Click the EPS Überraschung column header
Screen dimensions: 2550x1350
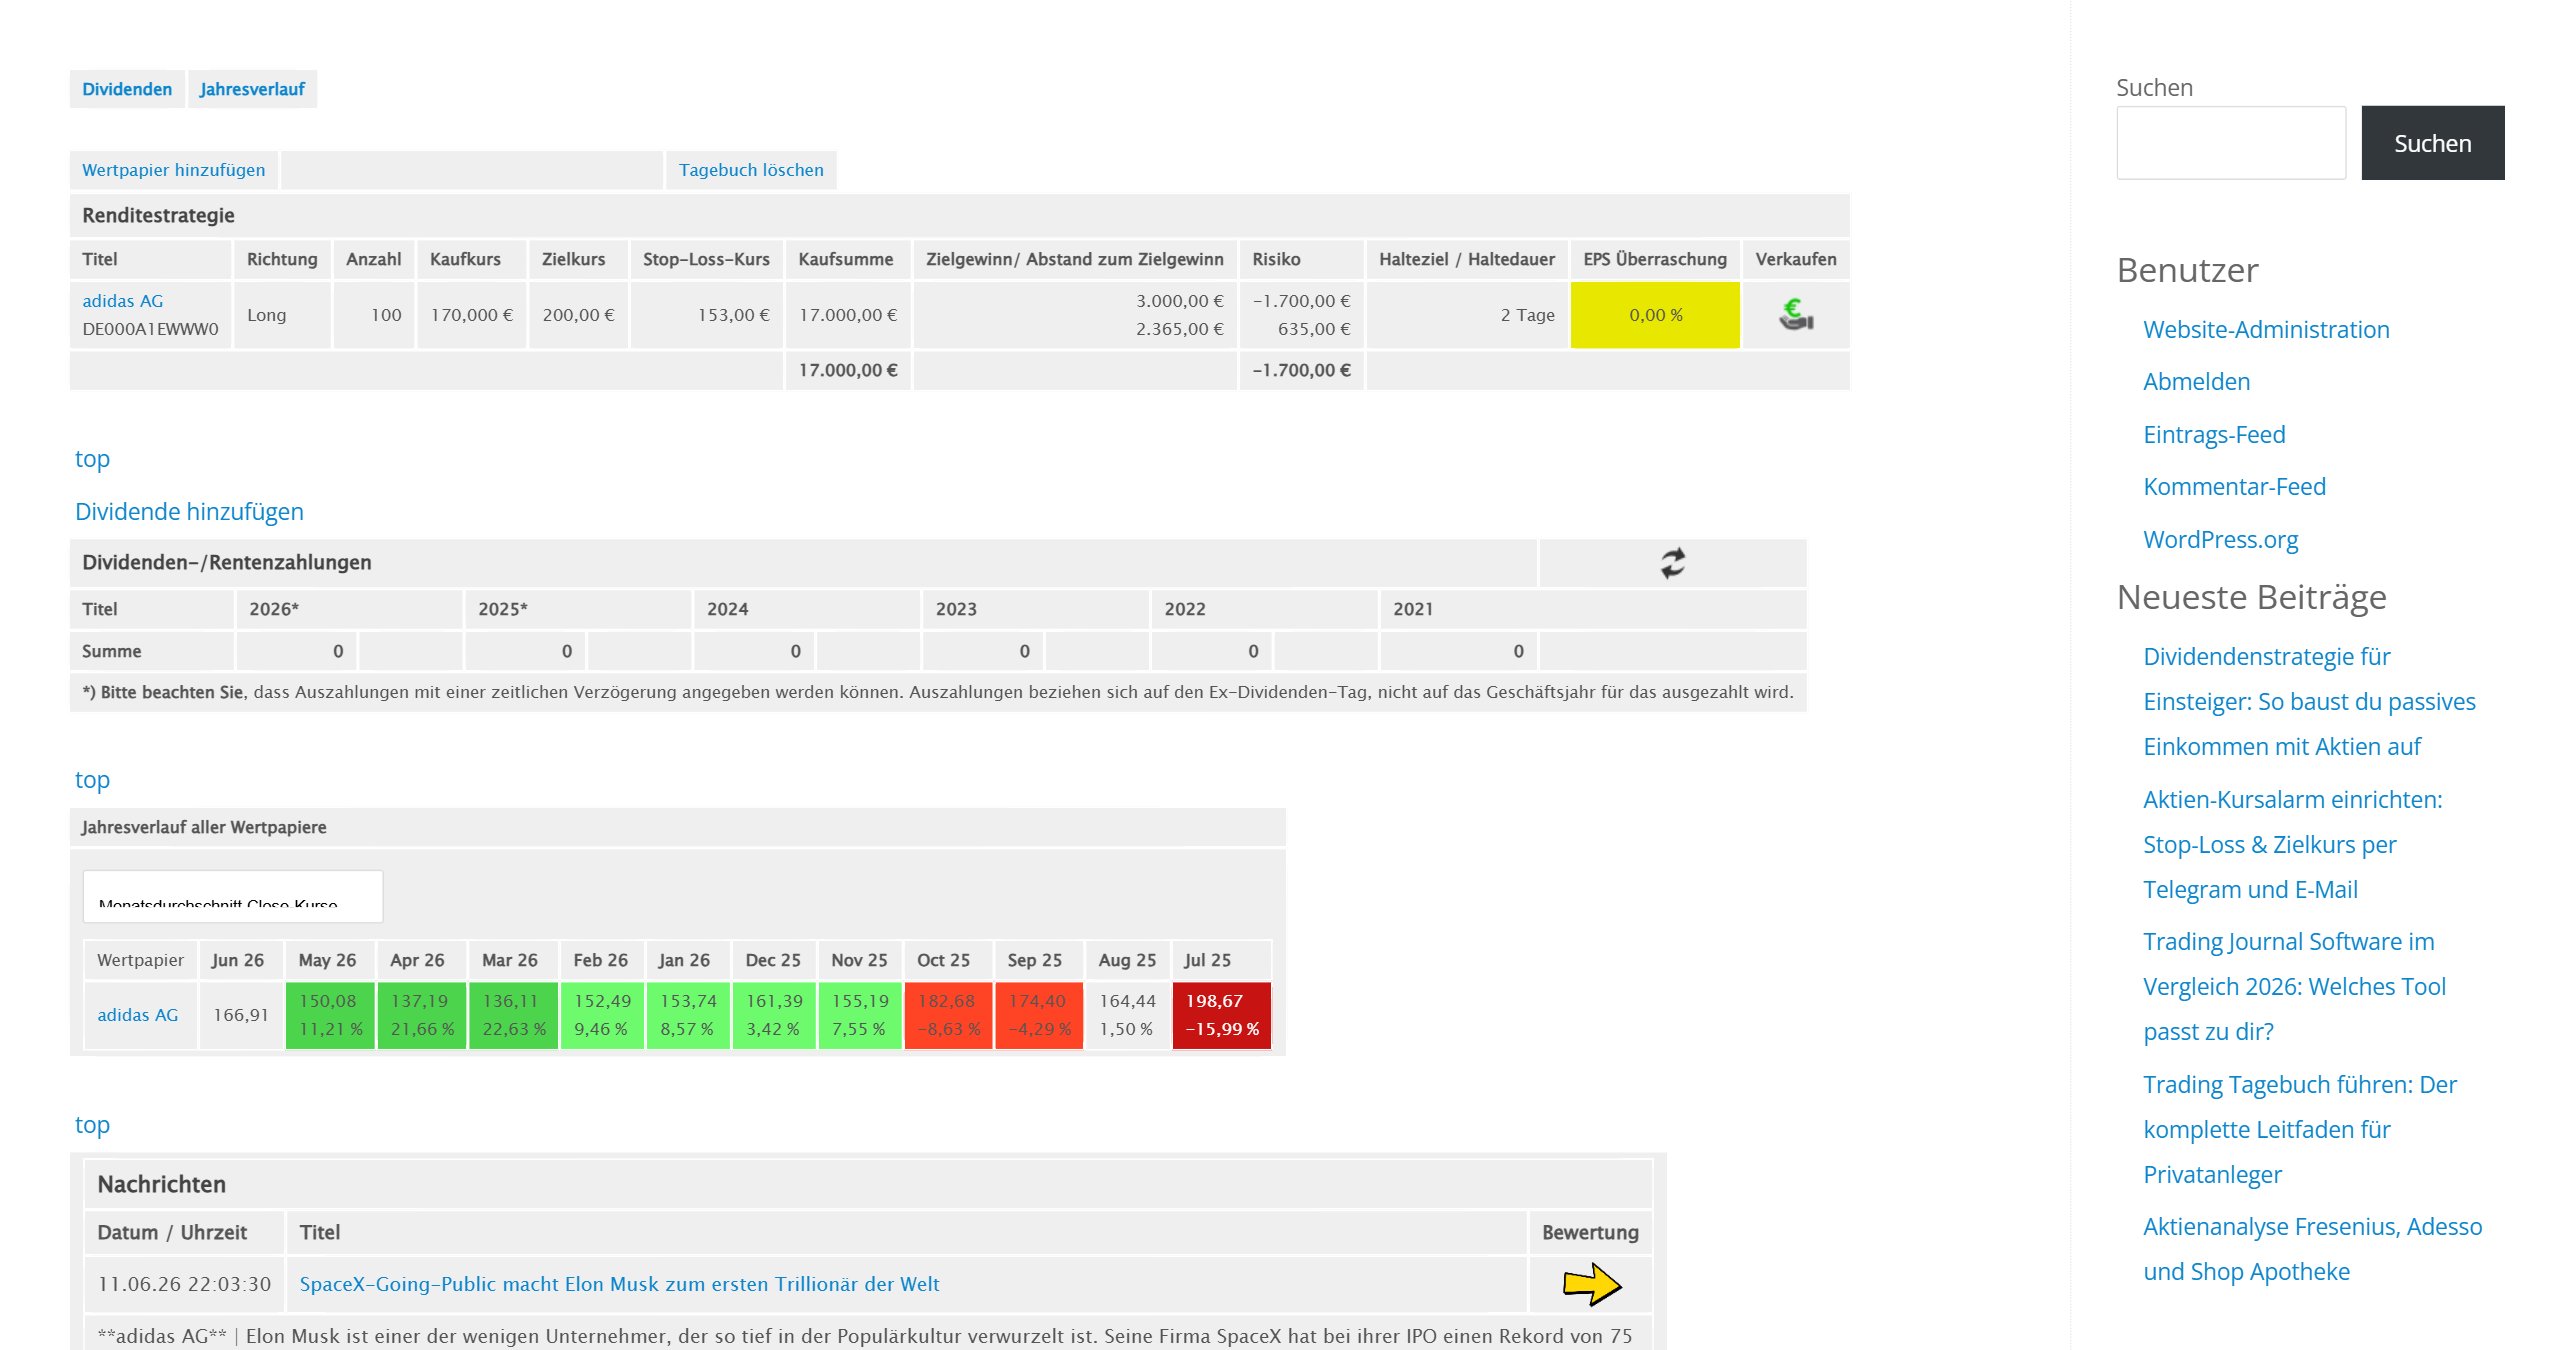(x=1655, y=260)
